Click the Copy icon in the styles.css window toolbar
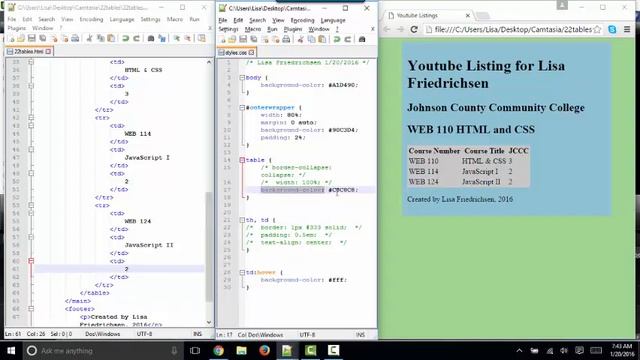Image resolution: width=640 pixels, height=360 pixels. coord(311,40)
